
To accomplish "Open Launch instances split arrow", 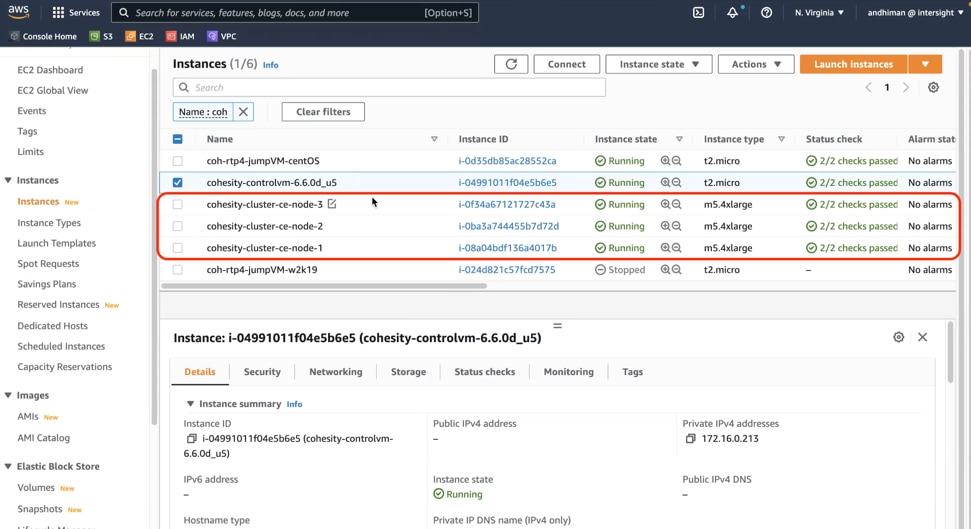I will [925, 64].
